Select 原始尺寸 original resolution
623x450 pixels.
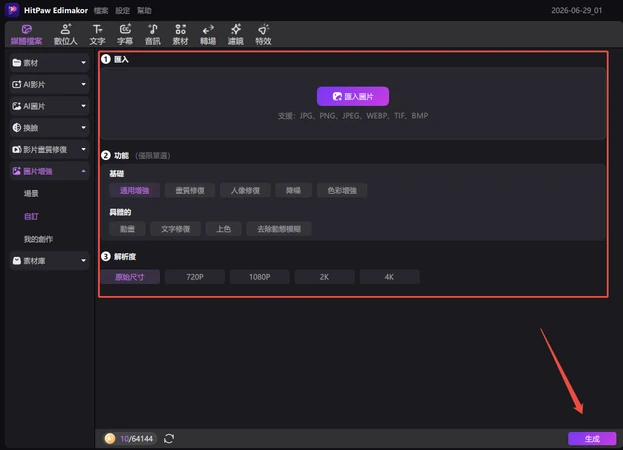pyautogui.click(x=130, y=277)
